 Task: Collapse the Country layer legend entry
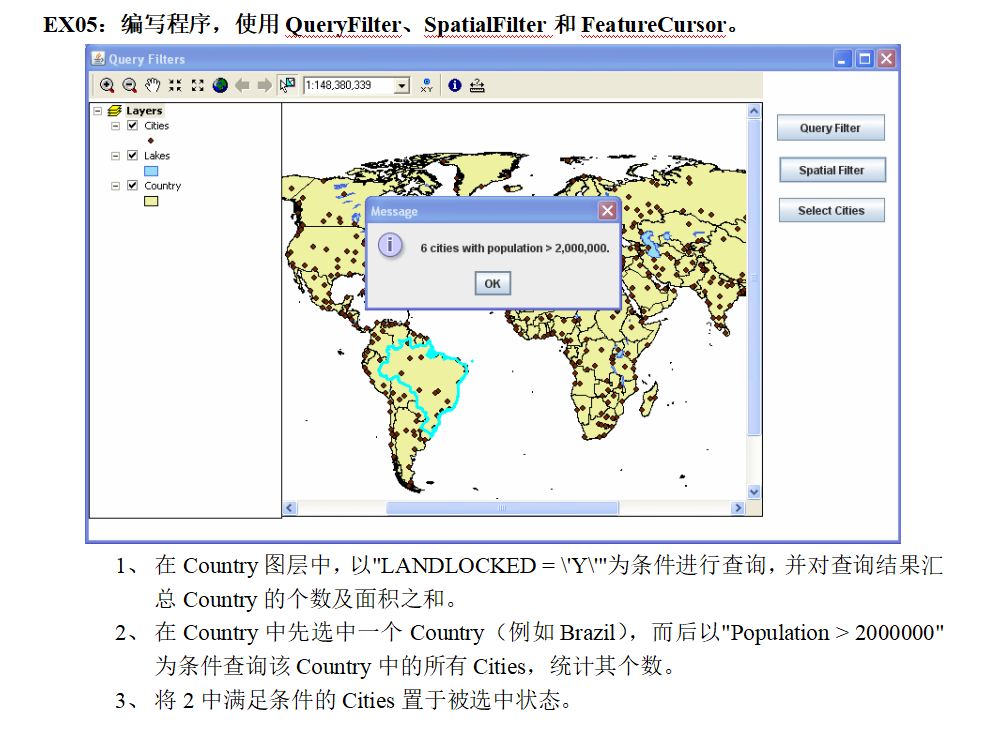click(x=115, y=185)
